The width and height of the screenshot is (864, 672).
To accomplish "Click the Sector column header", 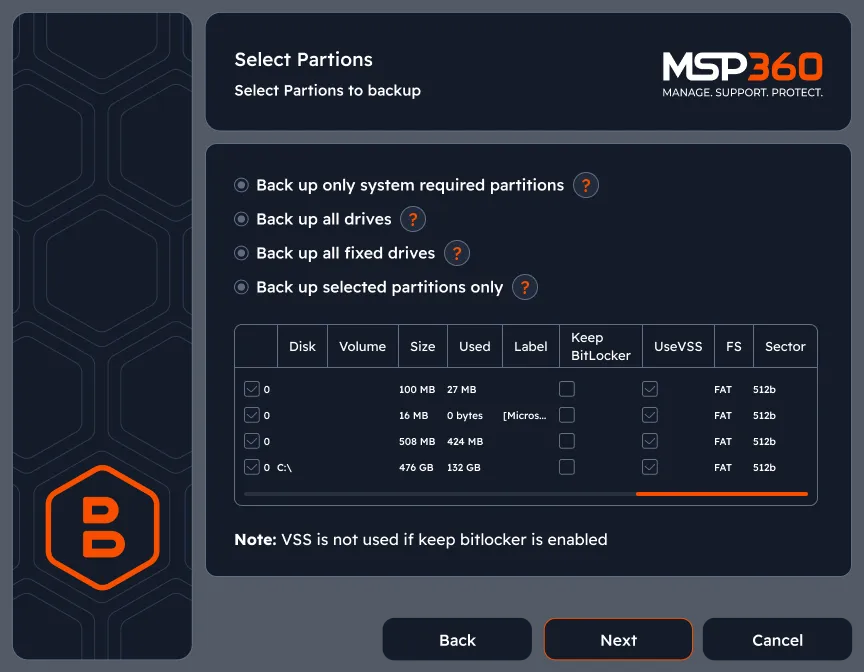I will click(x=785, y=346).
